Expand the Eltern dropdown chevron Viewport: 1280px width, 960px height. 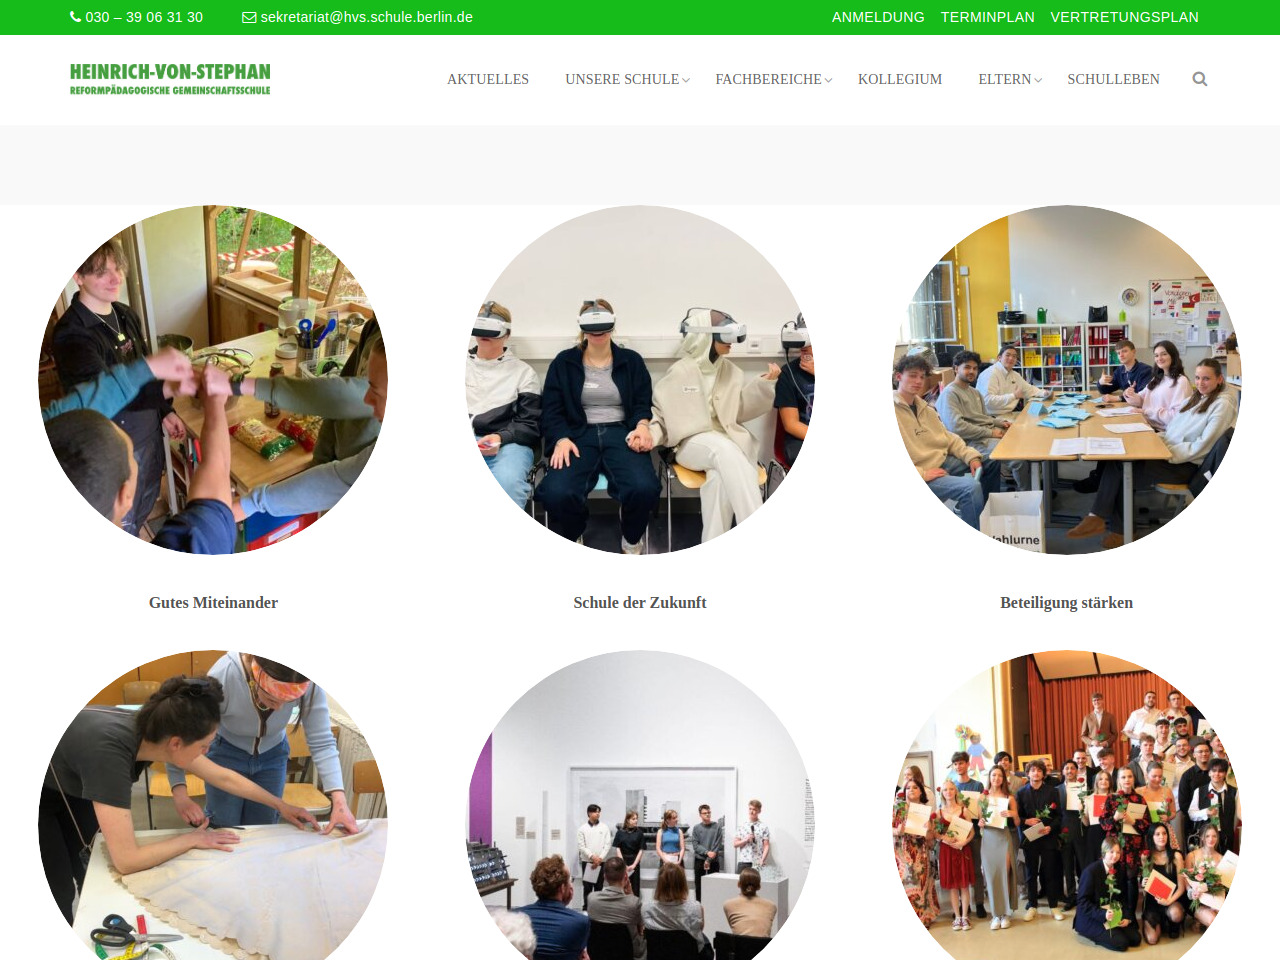[x=1038, y=80]
